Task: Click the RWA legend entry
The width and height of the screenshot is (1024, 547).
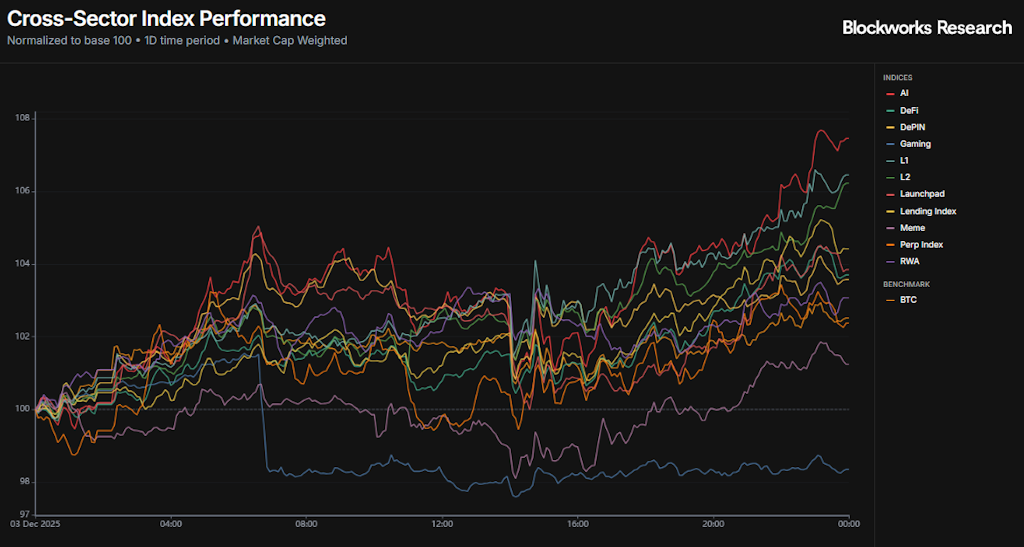Action: click(x=908, y=262)
